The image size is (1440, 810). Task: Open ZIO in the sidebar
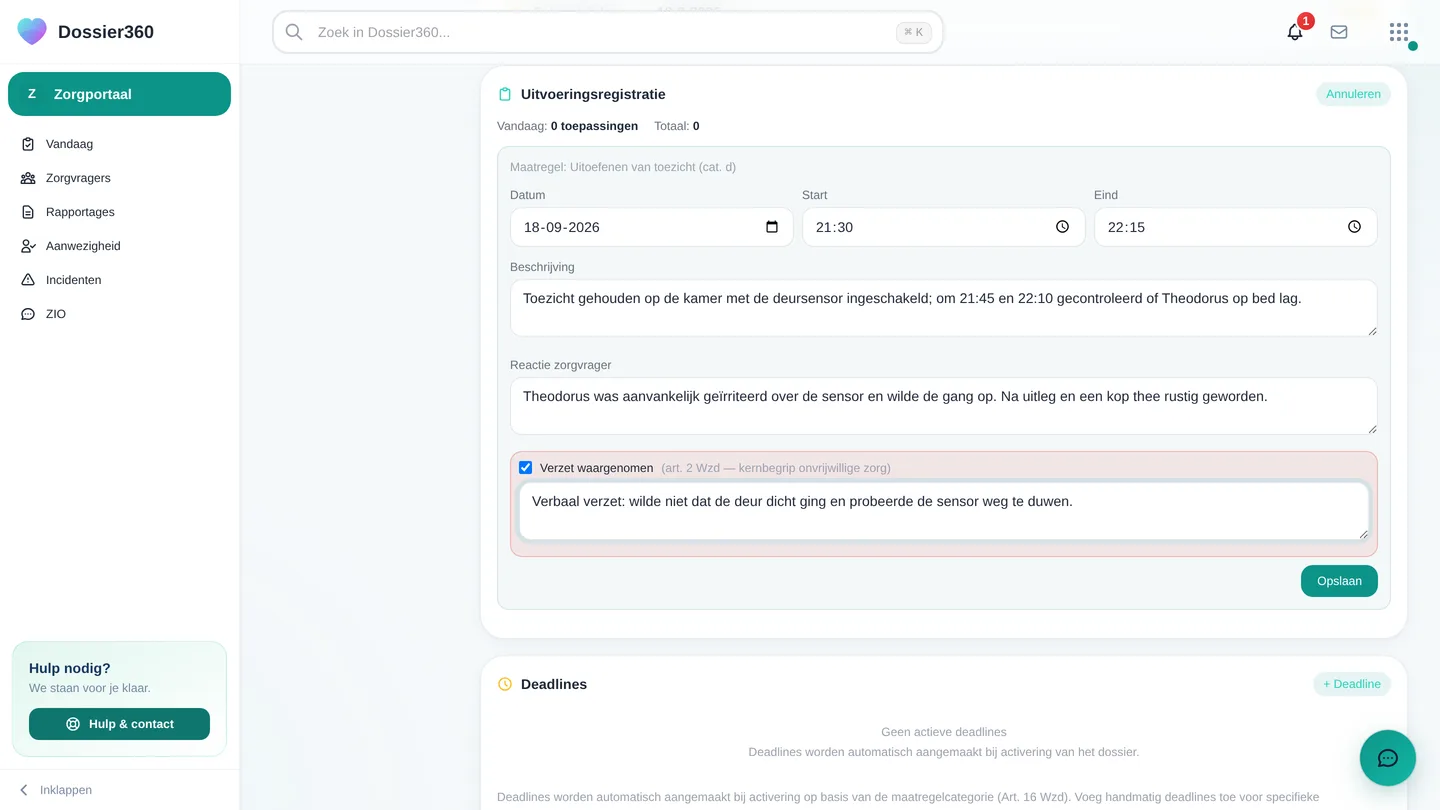pos(119,314)
